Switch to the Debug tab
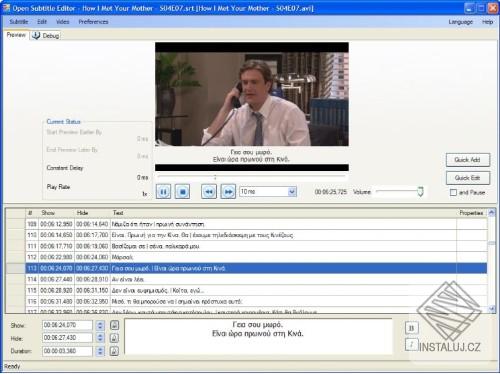 [x=46, y=35]
